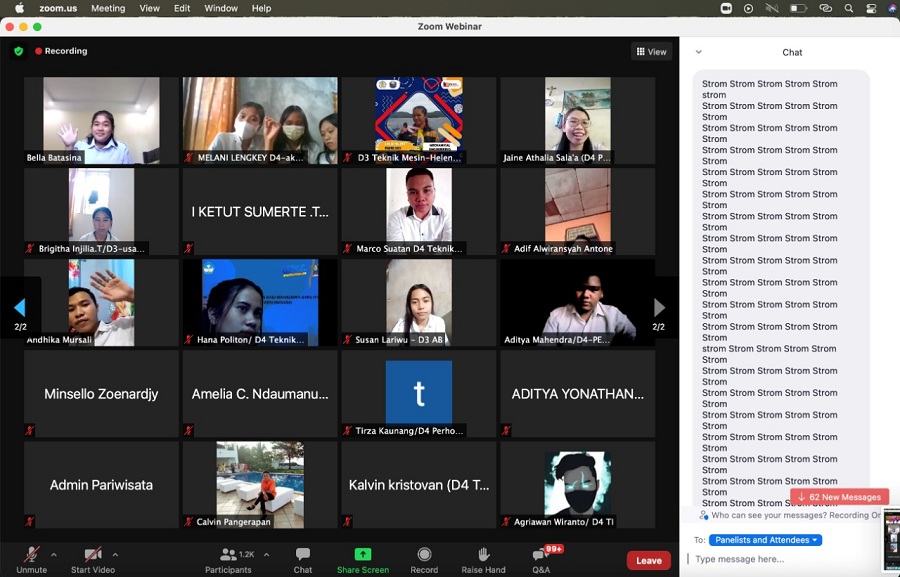Click the Share Screen icon
Viewport: 900px width, 577px height.
(x=362, y=555)
